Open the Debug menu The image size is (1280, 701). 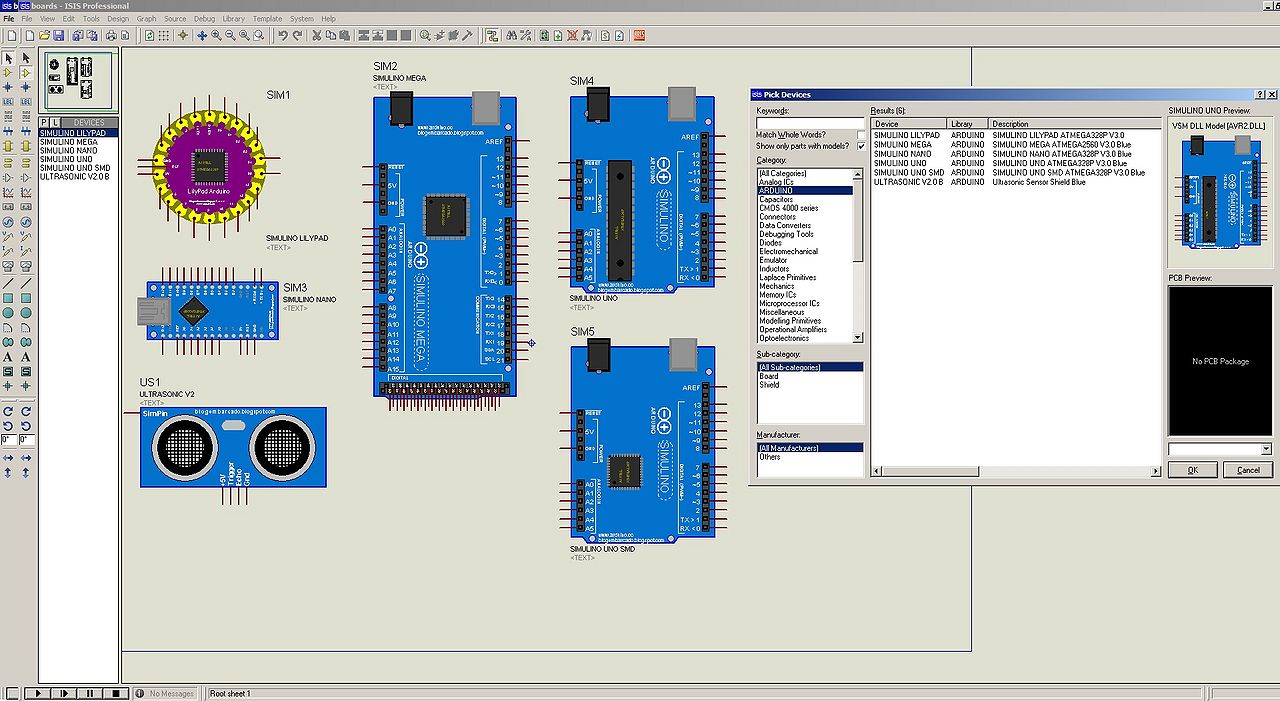(204, 19)
